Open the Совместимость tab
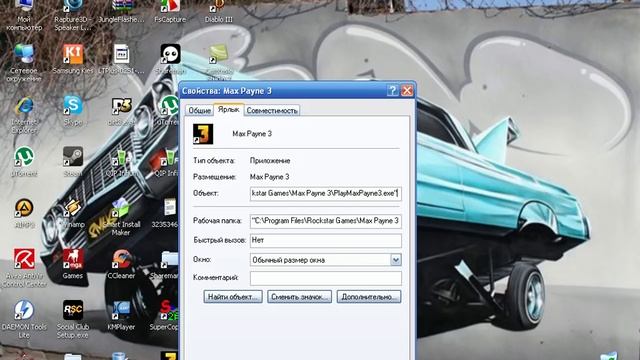The width and height of the screenshot is (640, 360). click(x=272, y=111)
